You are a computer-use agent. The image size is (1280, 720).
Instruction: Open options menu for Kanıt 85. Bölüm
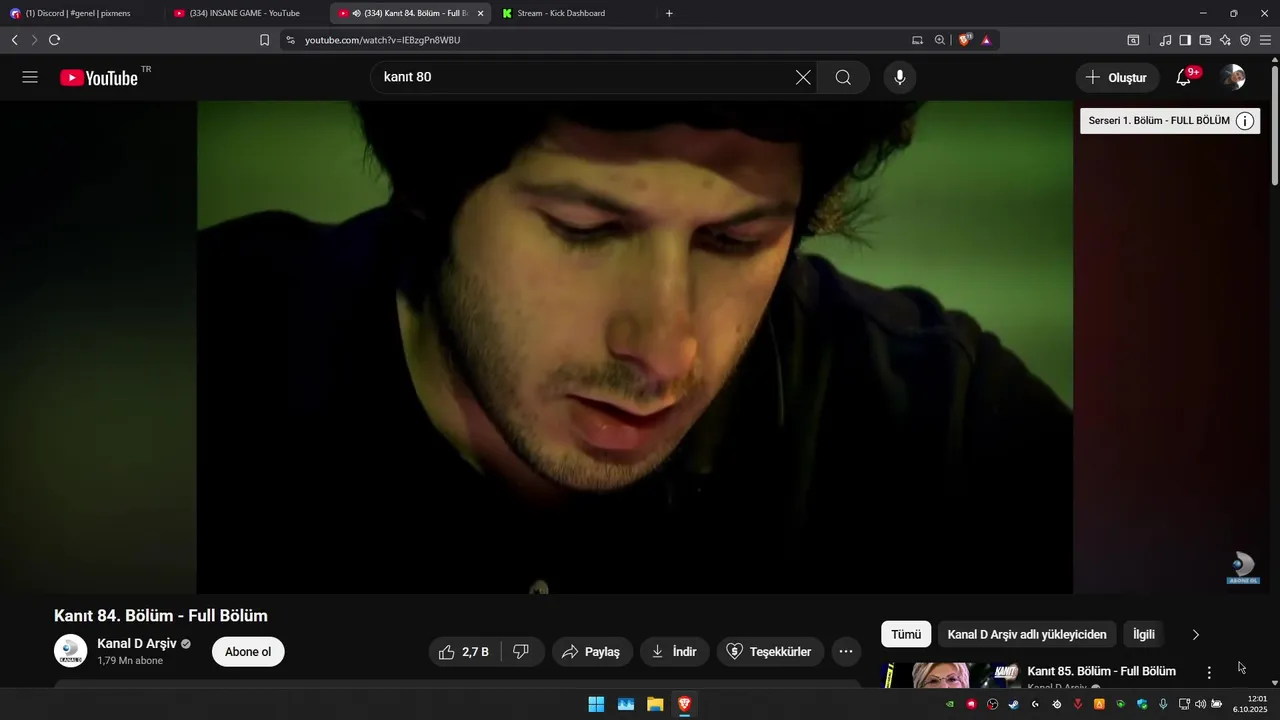pyautogui.click(x=1209, y=672)
